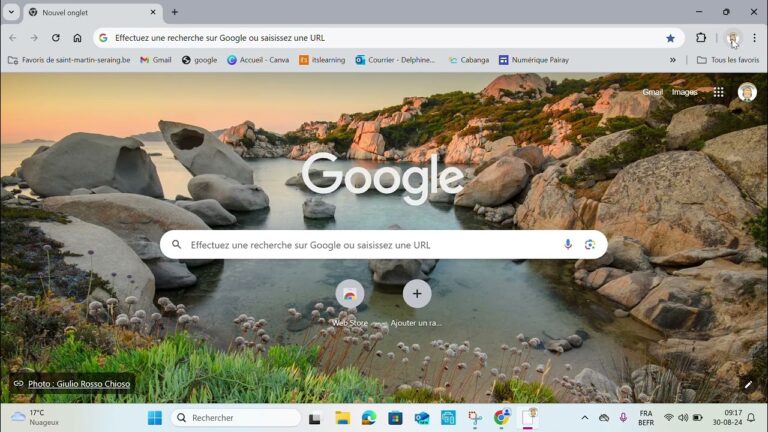Image resolution: width=768 pixels, height=432 pixels.
Task: Open the Google apps grid
Action: (719, 92)
